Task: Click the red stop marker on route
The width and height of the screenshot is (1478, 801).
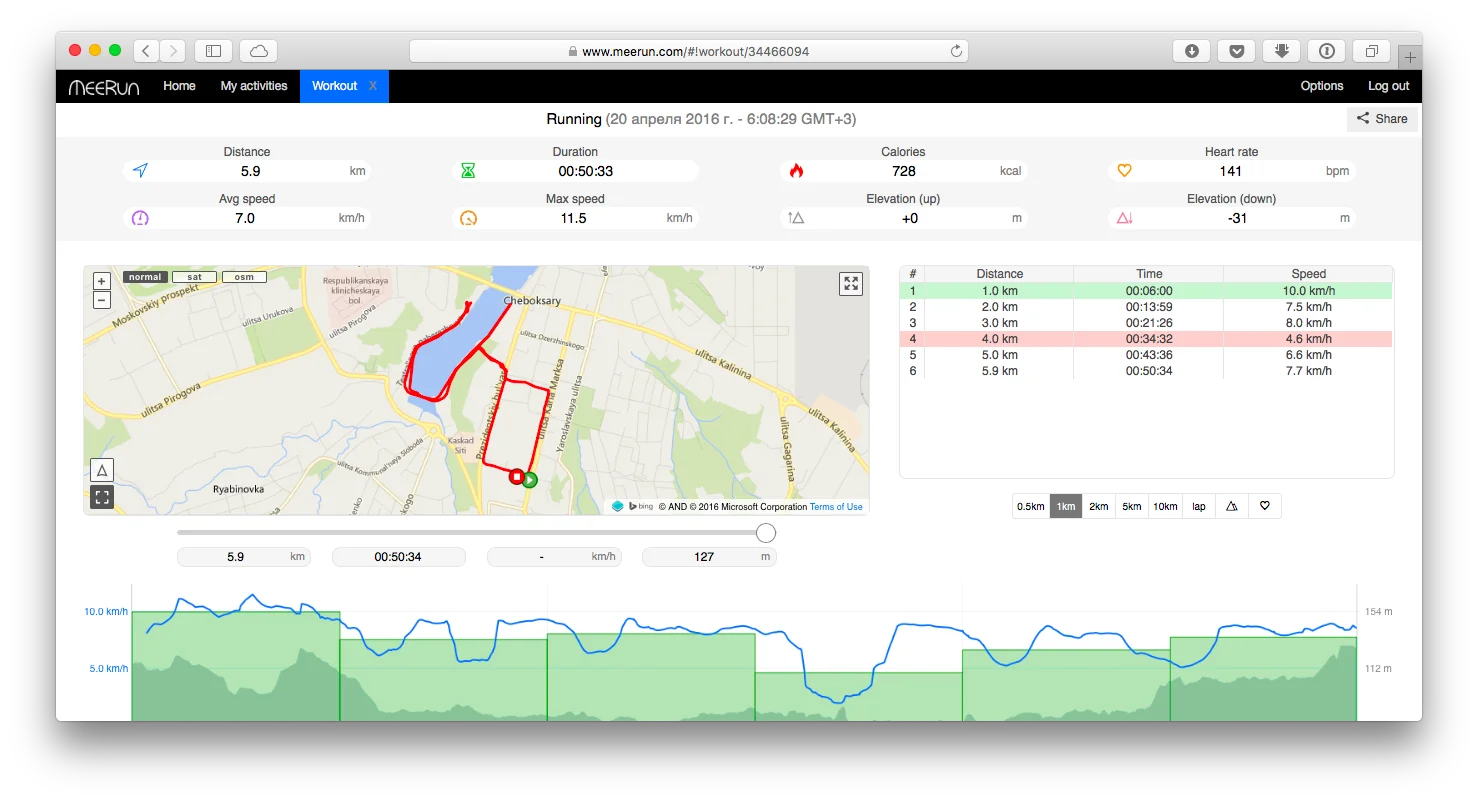Action: point(516,477)
